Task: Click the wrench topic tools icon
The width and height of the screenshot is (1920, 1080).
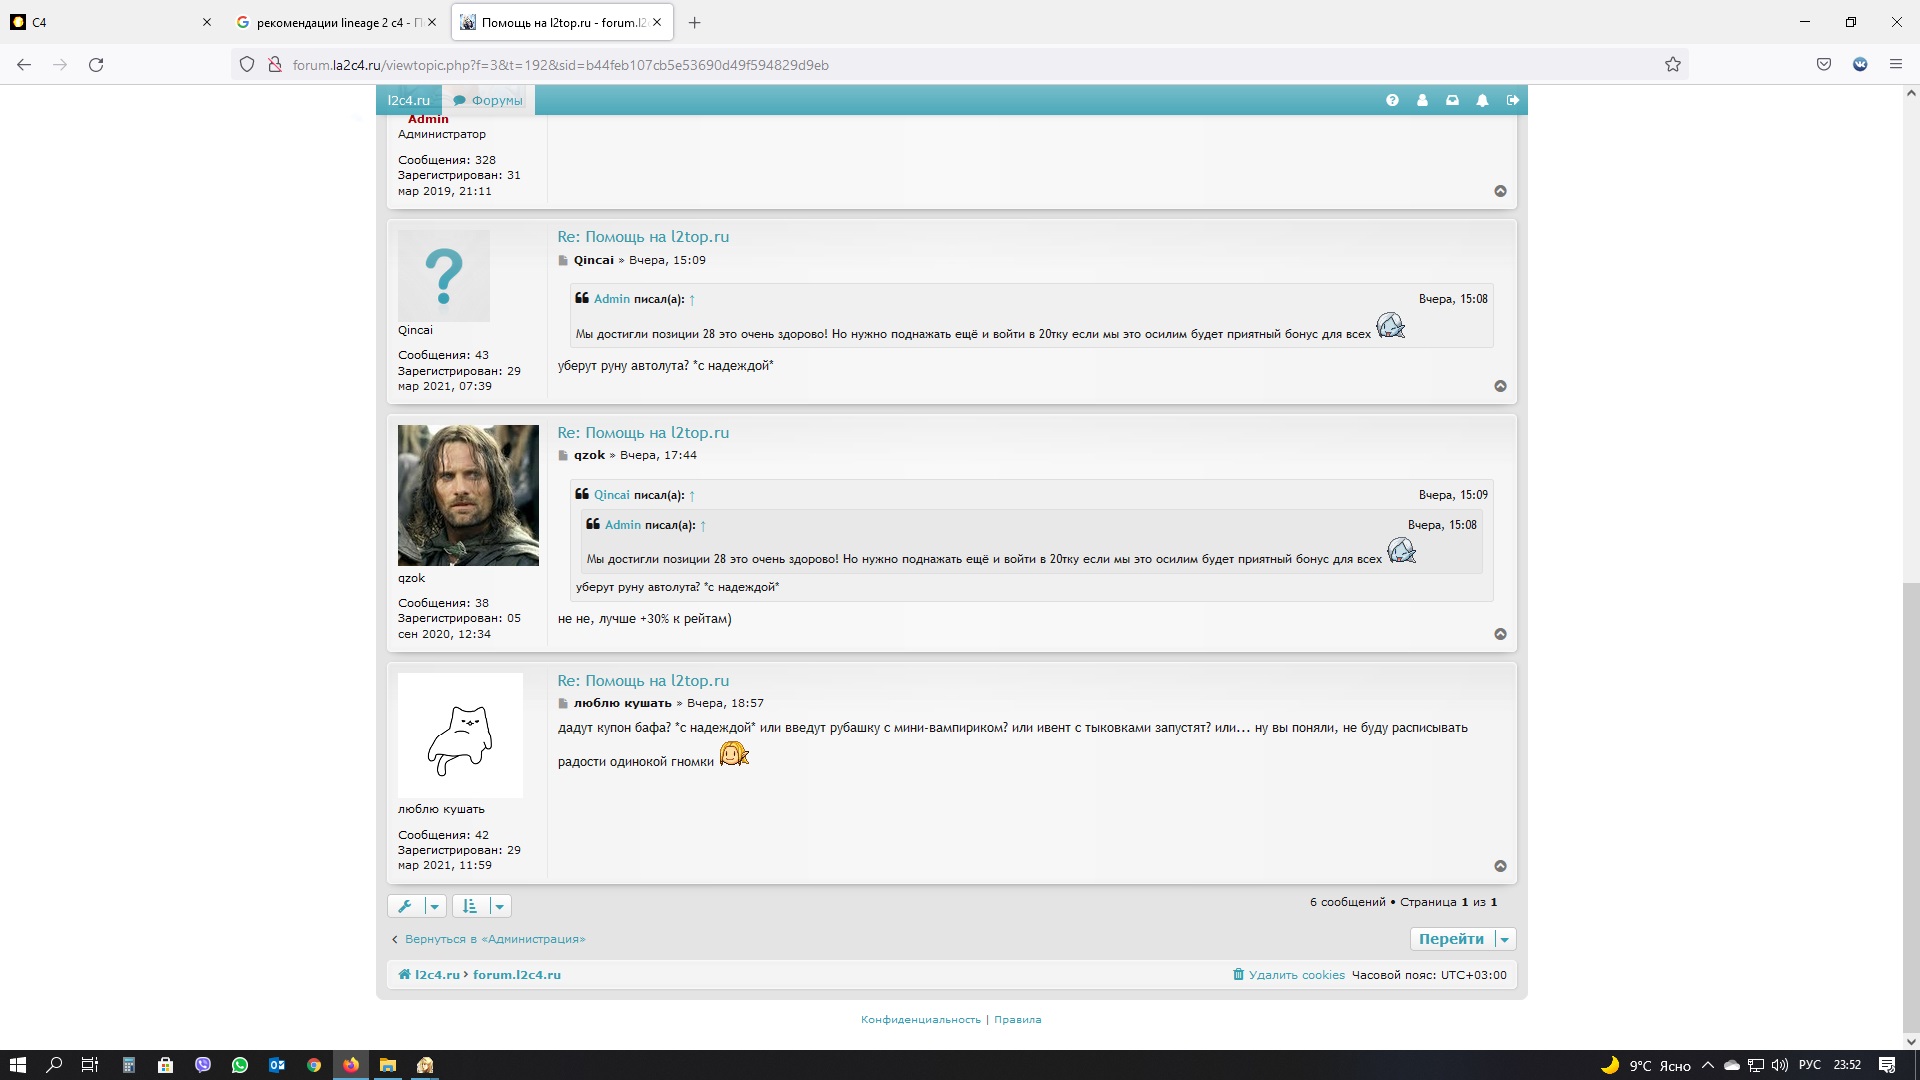Action: (405, 906)
